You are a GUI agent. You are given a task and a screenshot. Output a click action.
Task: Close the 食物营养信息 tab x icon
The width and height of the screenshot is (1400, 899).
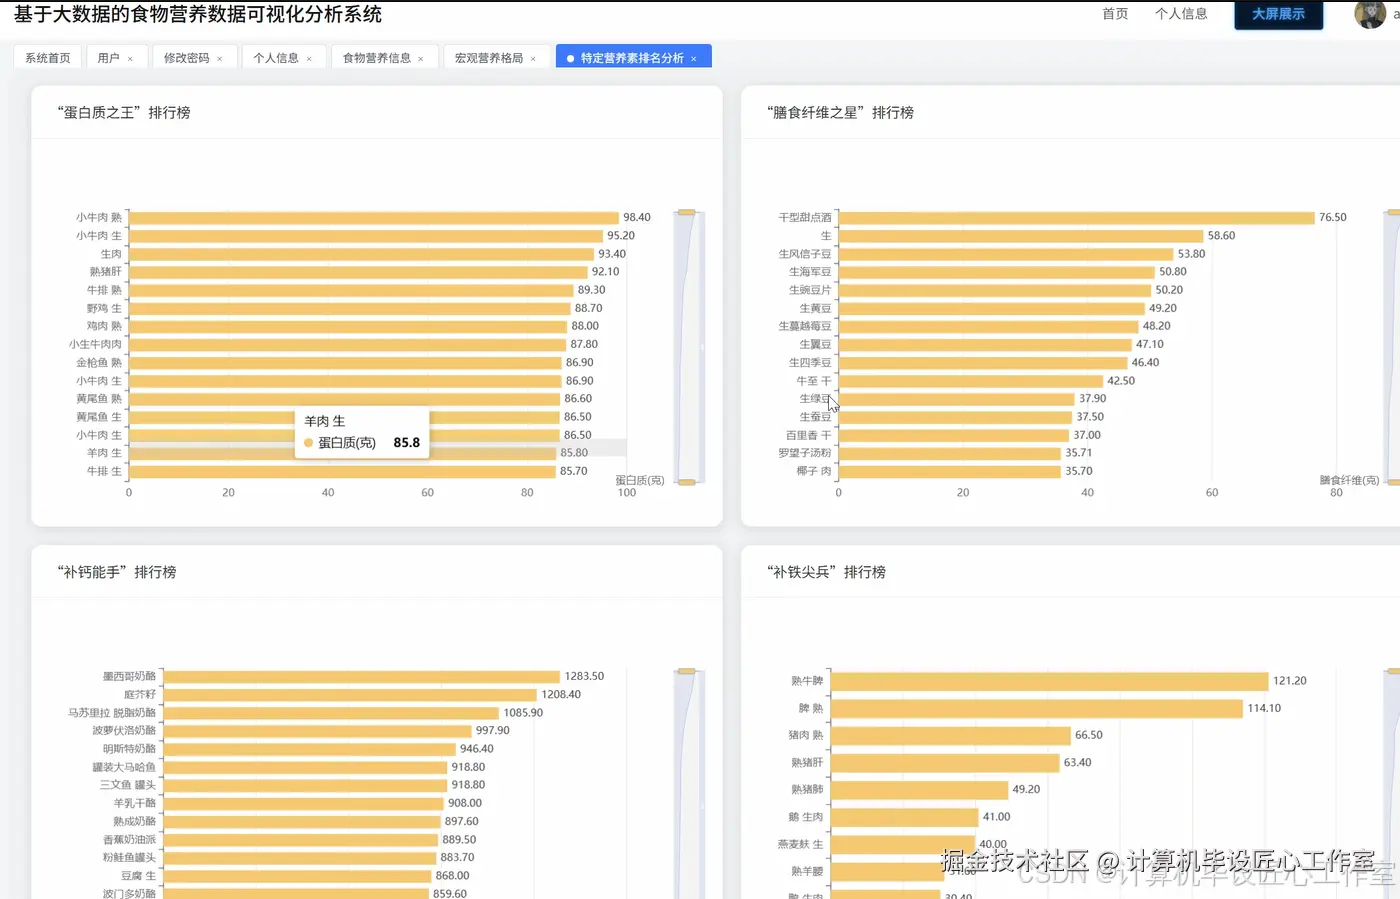coord(421,59)
